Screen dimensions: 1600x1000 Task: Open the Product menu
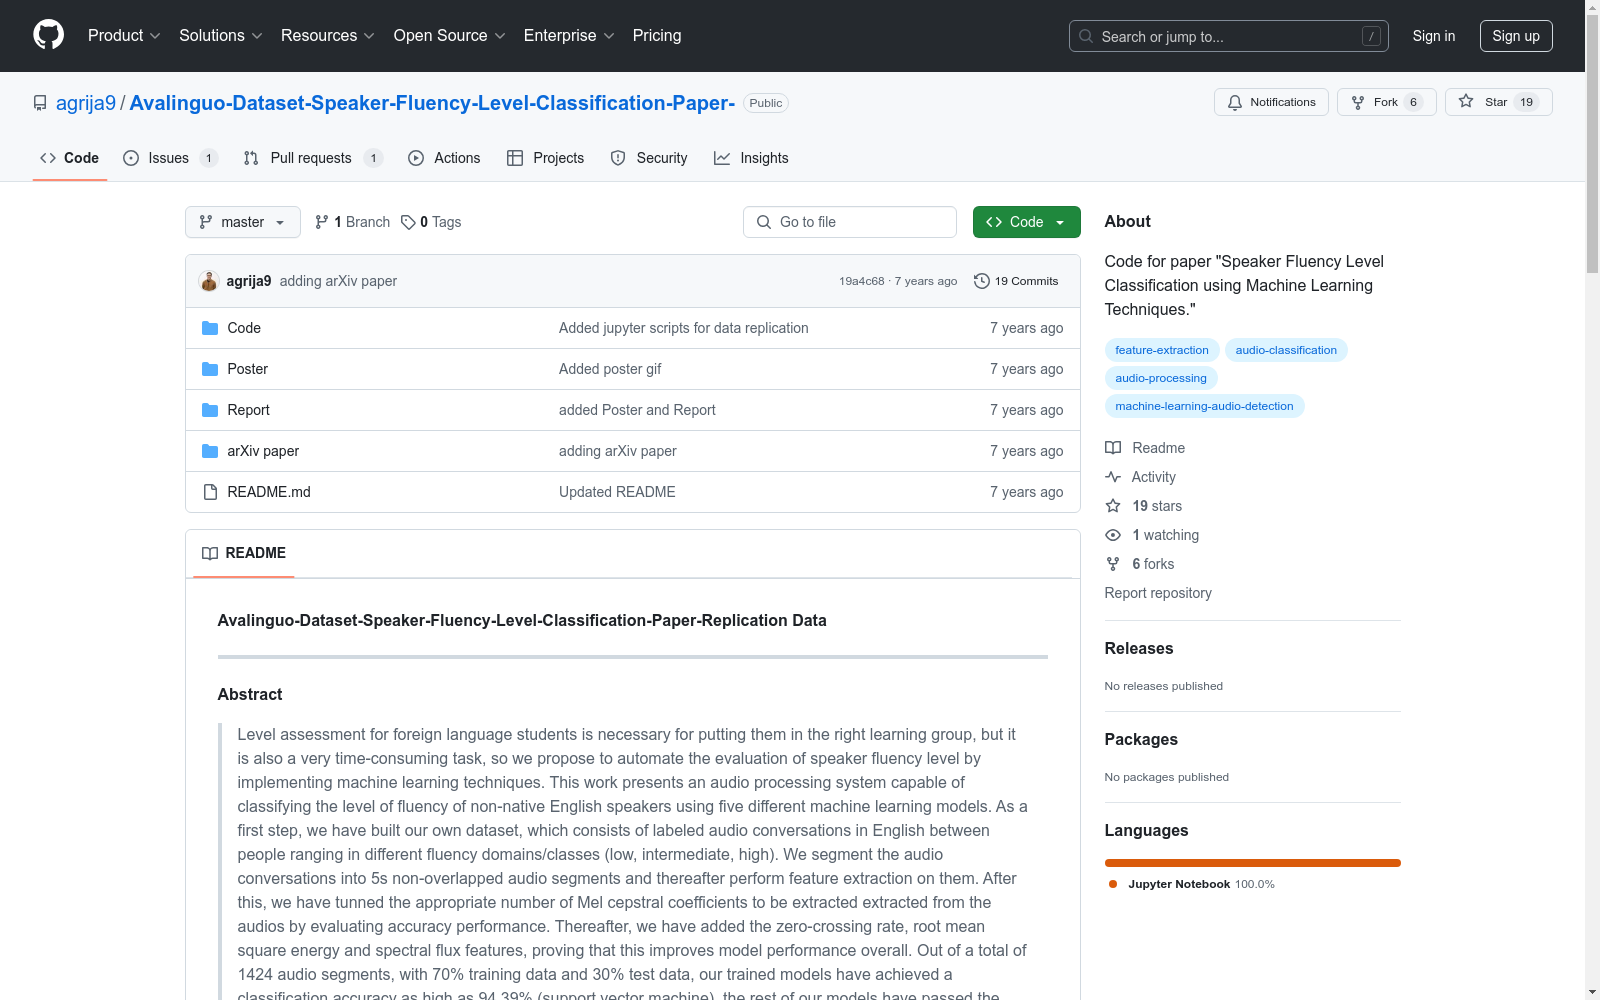(124, 36)
